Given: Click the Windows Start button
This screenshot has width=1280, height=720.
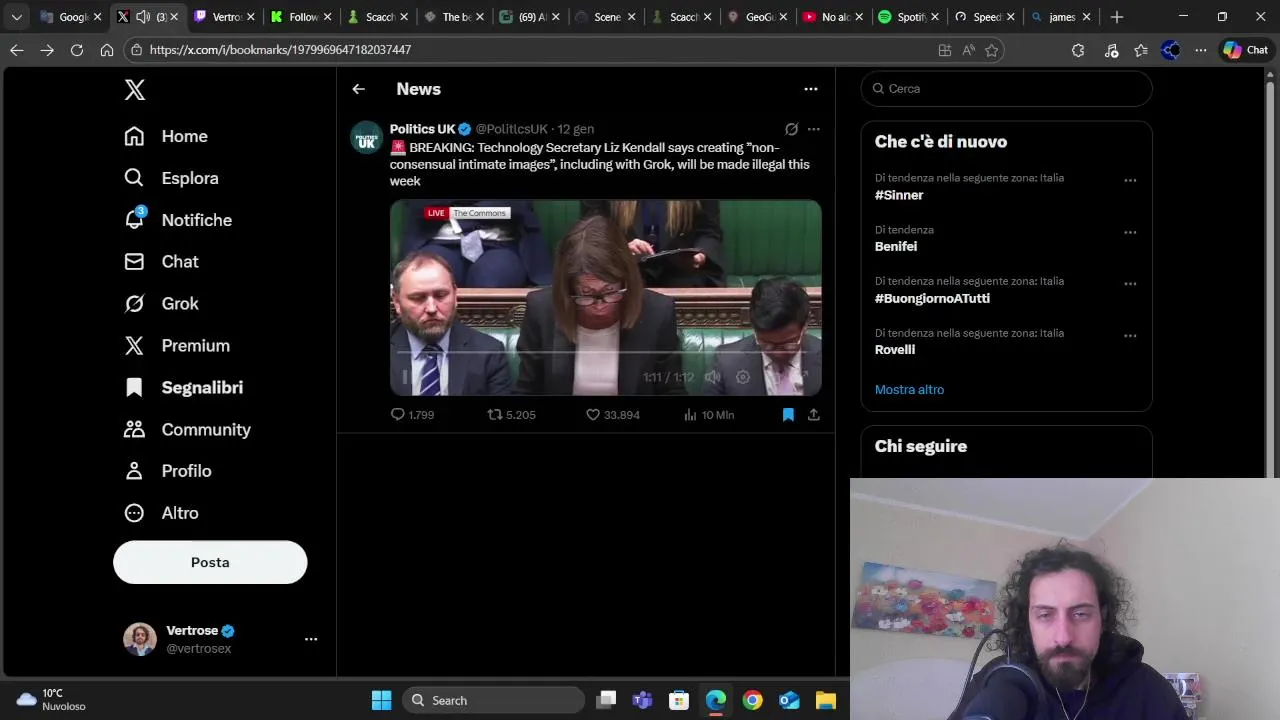Looking at the screenshot, I should [382, 700].
